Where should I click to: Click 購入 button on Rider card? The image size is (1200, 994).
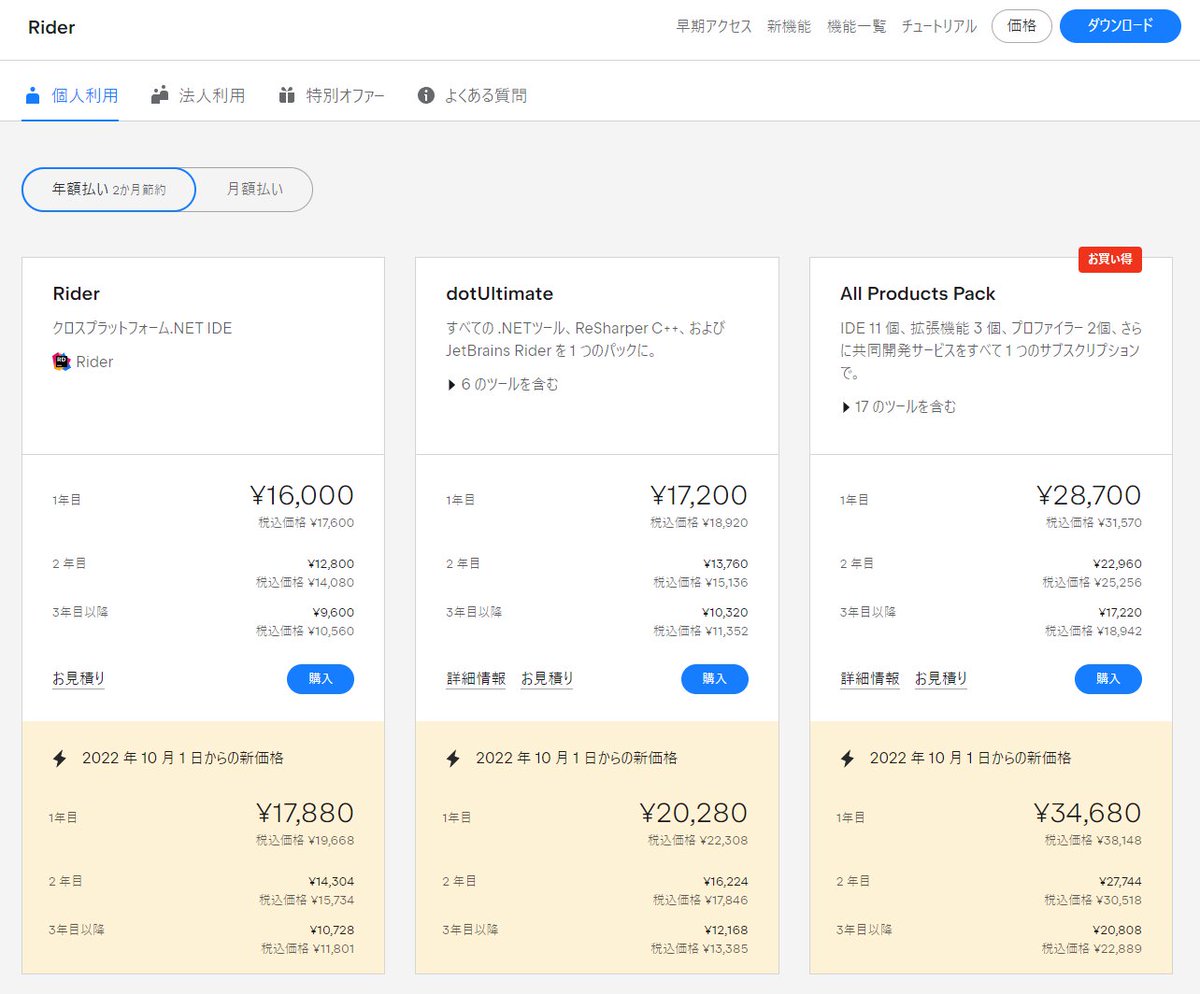tap(320, 679)
